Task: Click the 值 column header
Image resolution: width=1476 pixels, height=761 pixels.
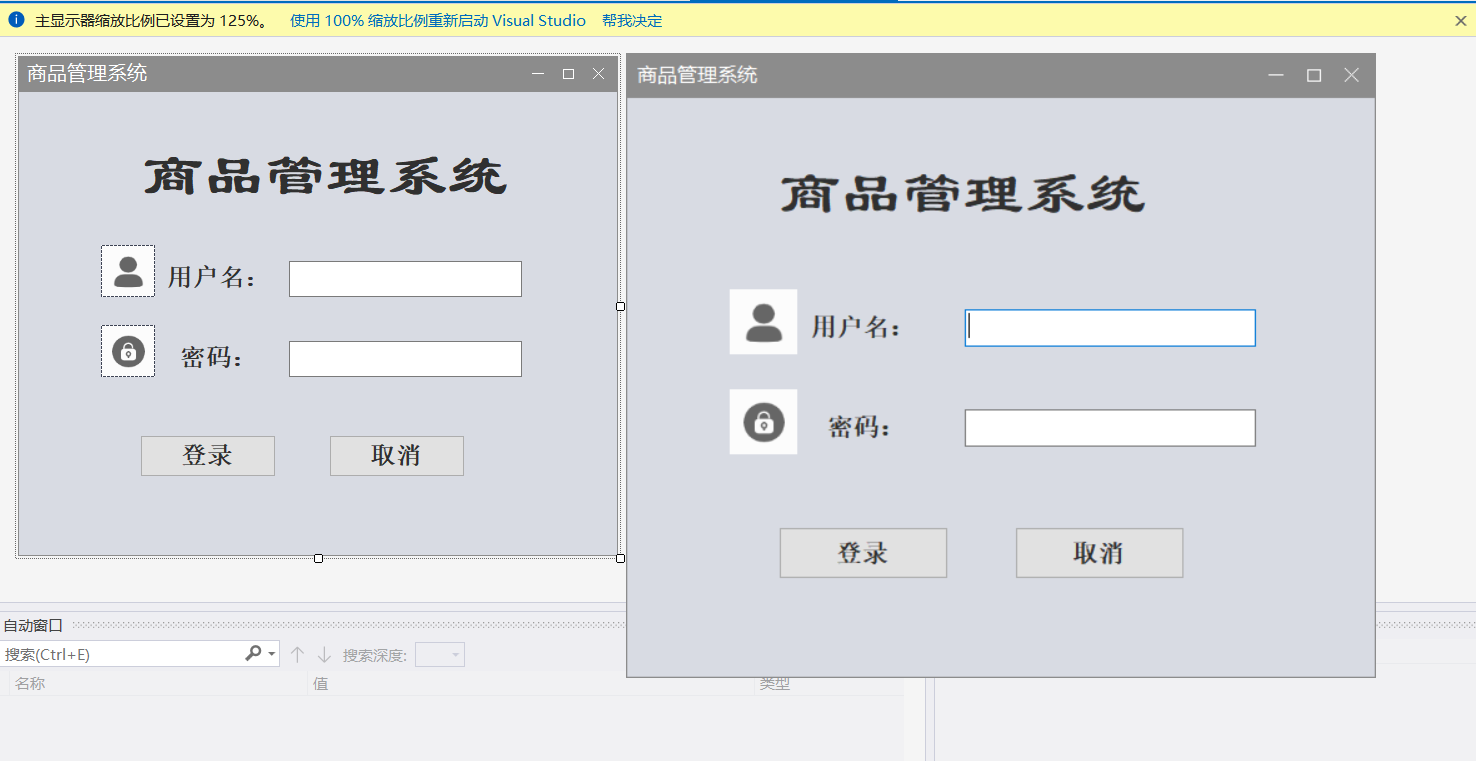Action: [x=320, y=684]
